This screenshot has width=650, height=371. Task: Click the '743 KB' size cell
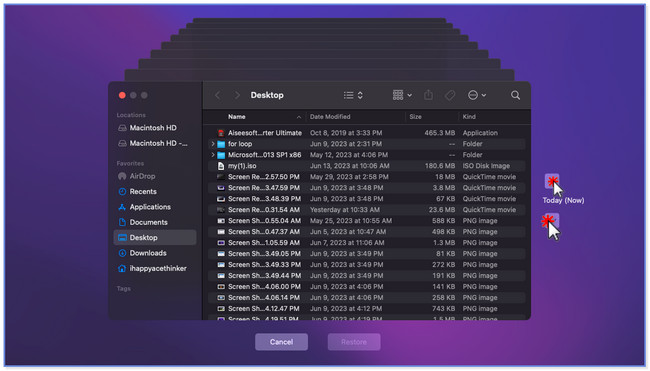click(x=443, y=309)
